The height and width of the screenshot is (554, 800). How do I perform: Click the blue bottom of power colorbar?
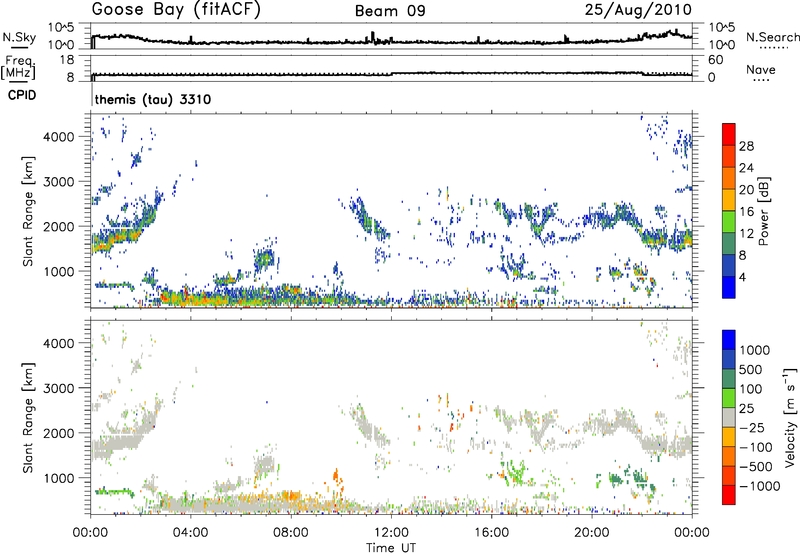tap(729, 288)
